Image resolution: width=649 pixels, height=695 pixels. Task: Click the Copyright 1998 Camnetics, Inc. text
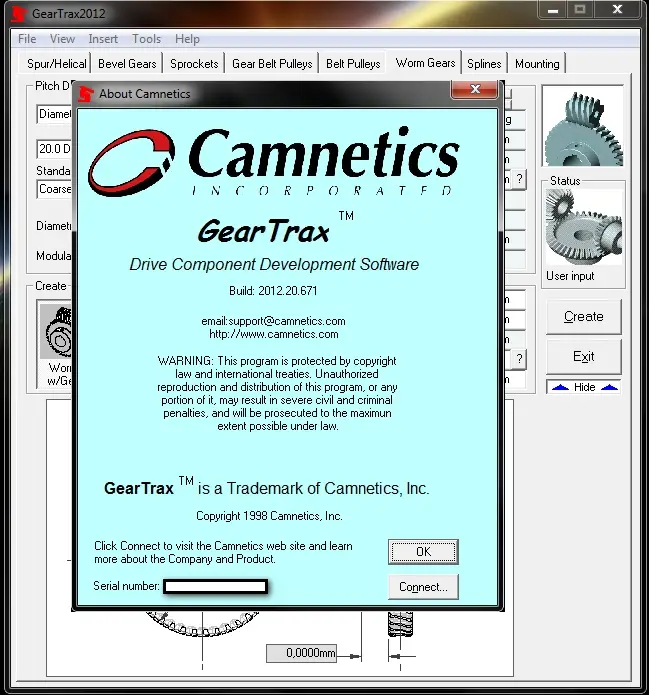(269, 516)
